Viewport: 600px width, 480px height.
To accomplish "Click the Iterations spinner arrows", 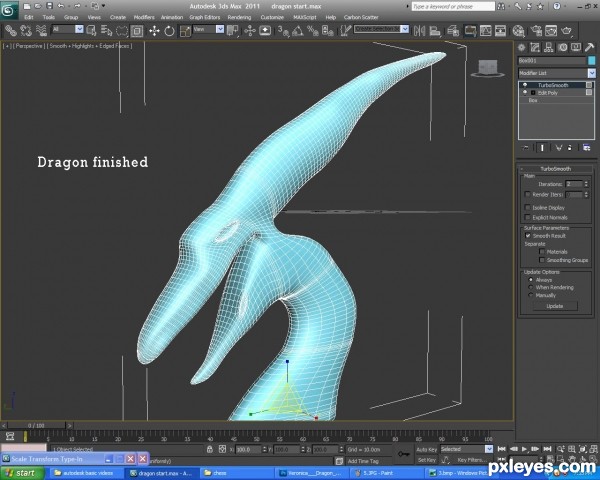I will pyautogui.click(x=586, y=184).
